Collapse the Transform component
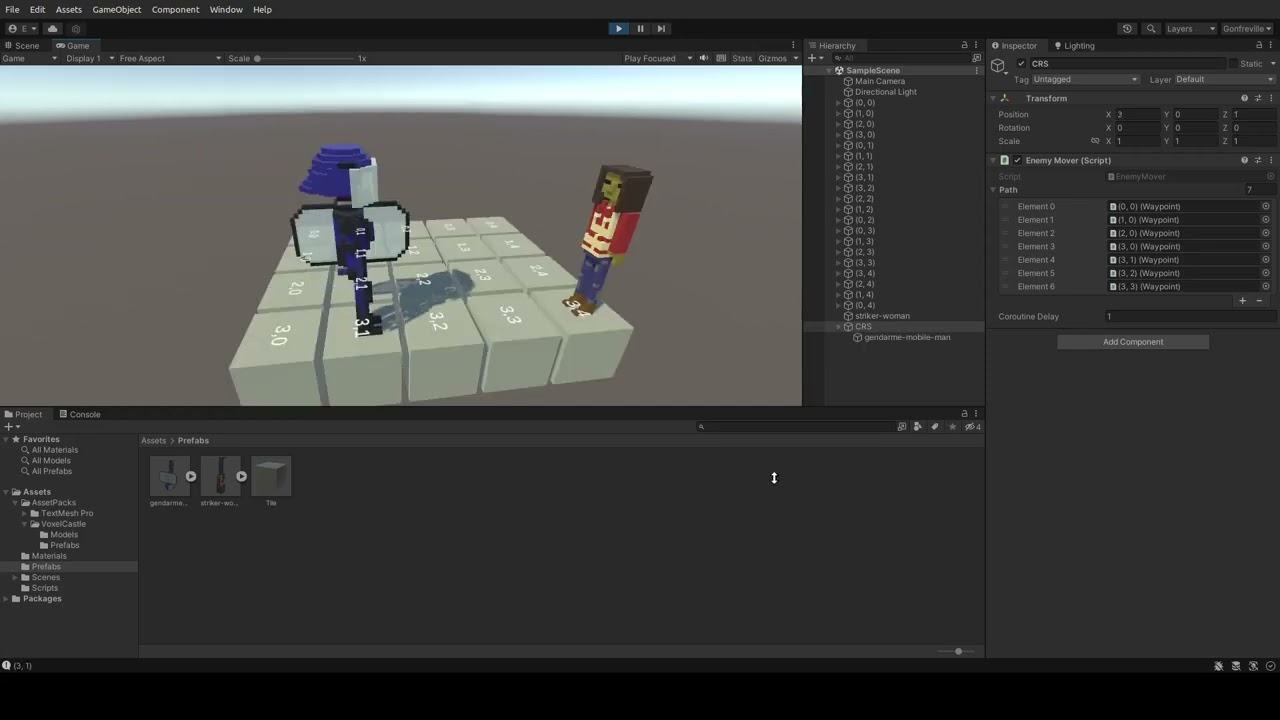Viewport: 1280px width, 720px height. [993, 98]
